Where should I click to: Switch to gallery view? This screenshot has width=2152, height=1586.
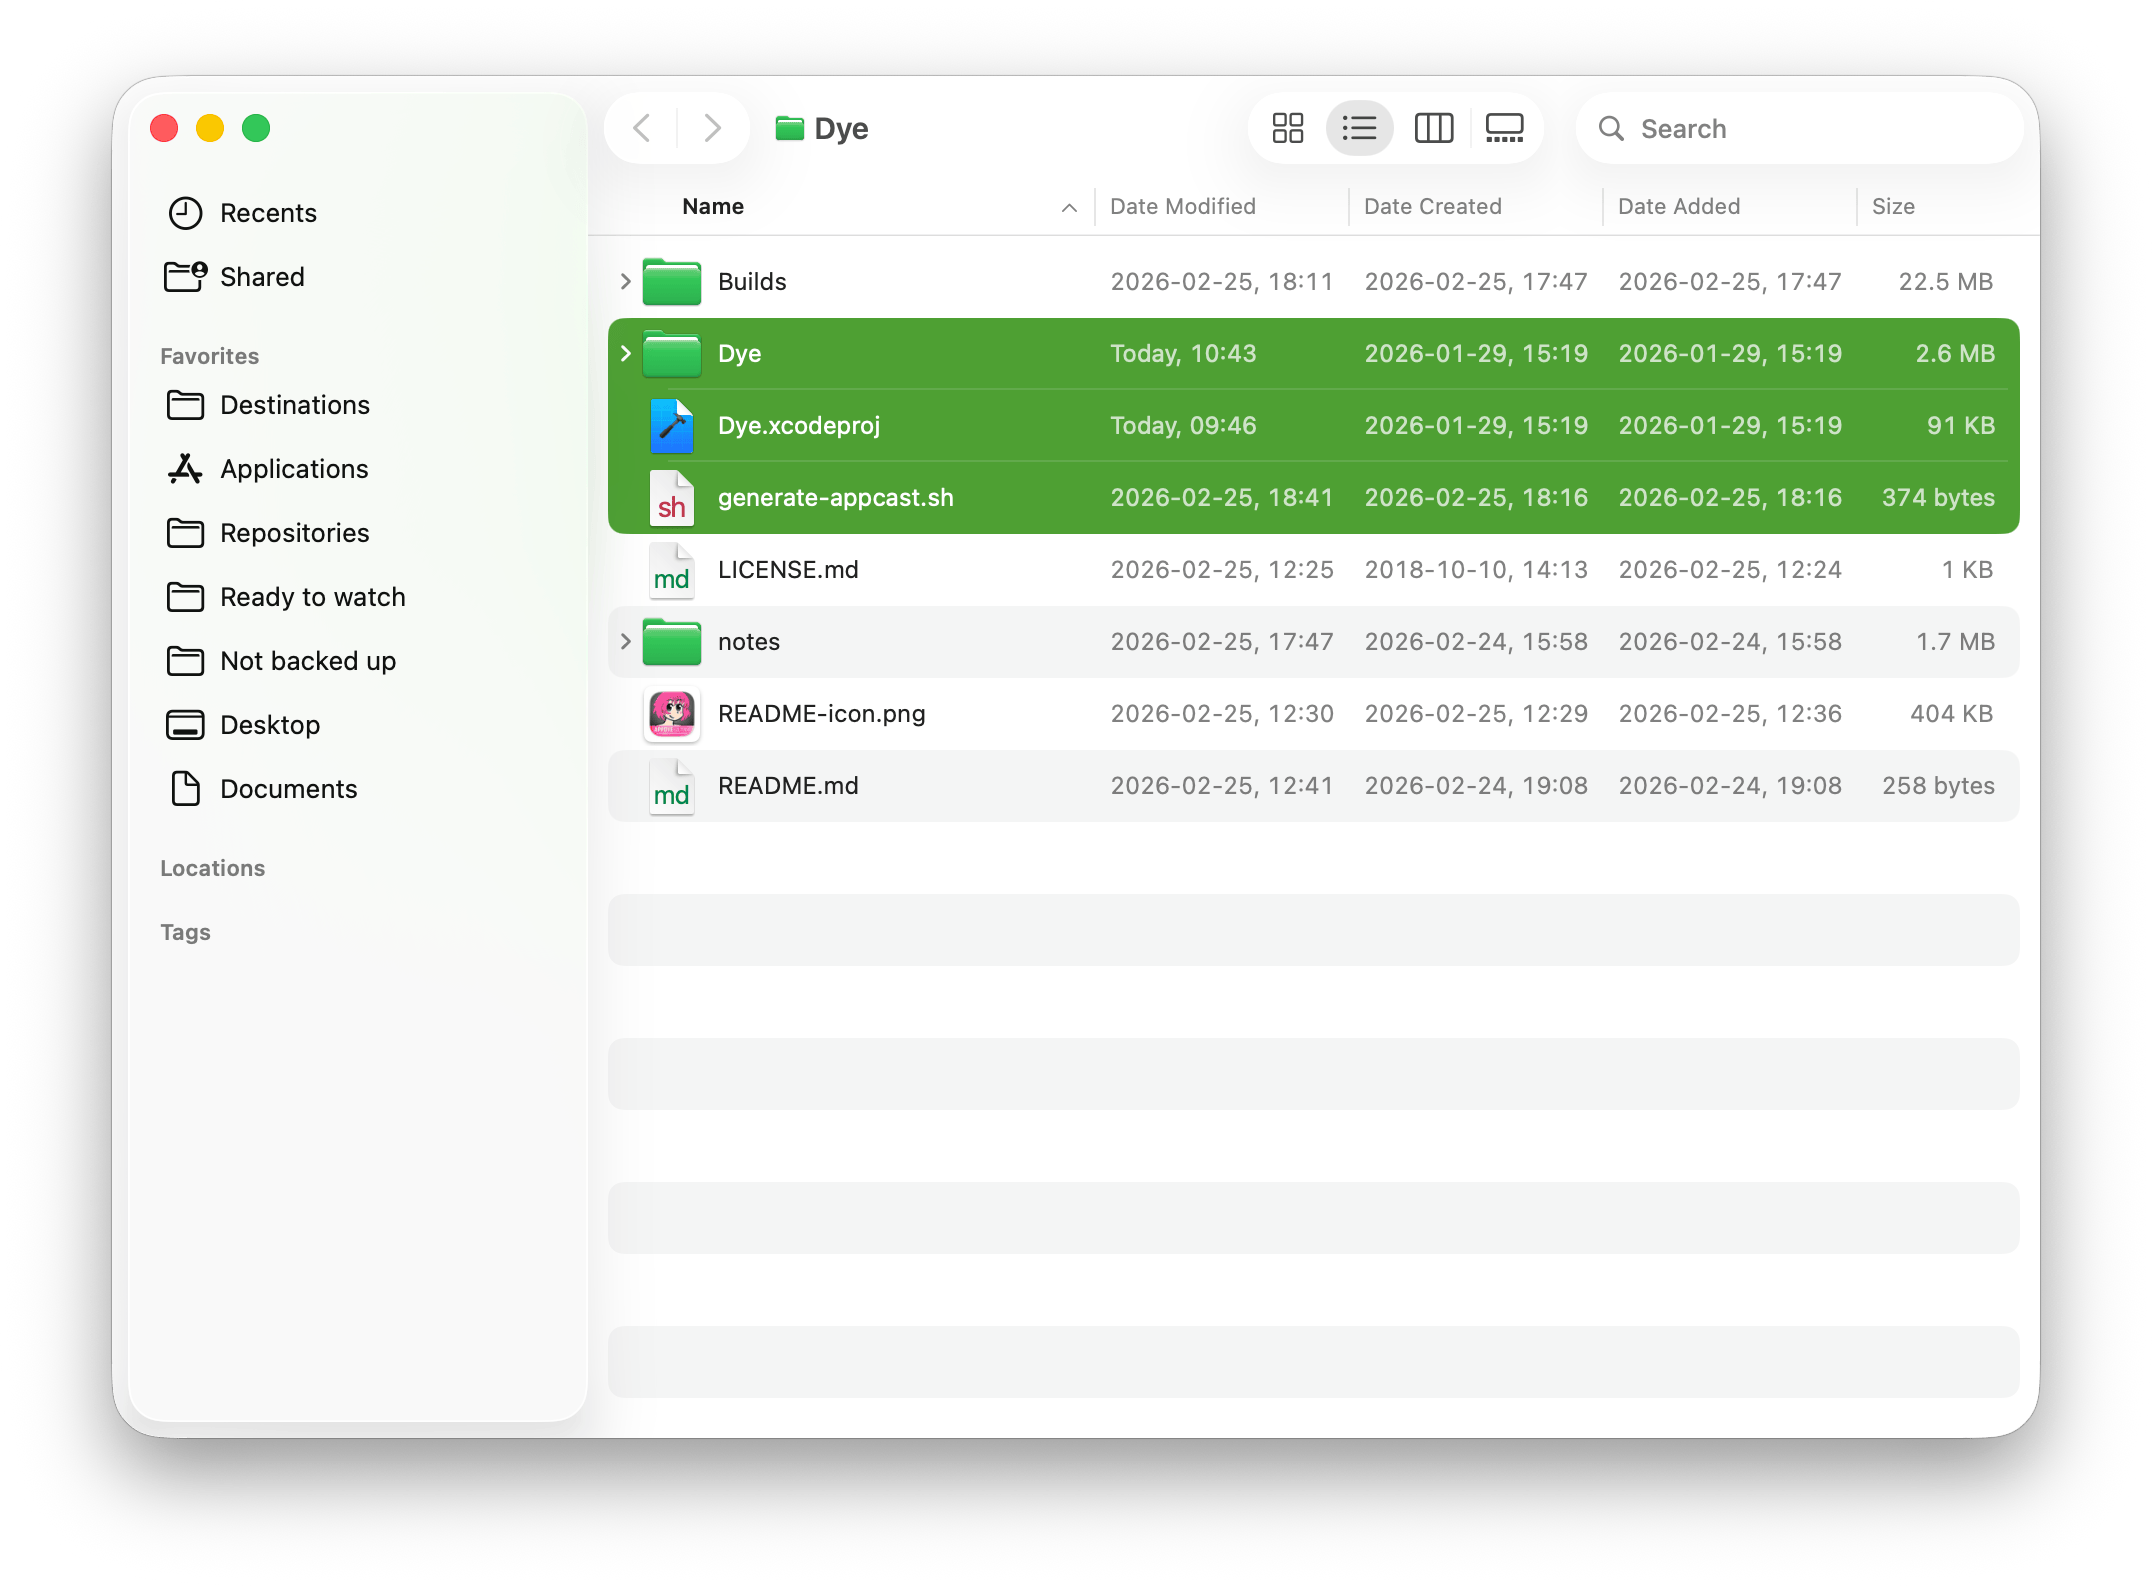[x=1504, y=128]
